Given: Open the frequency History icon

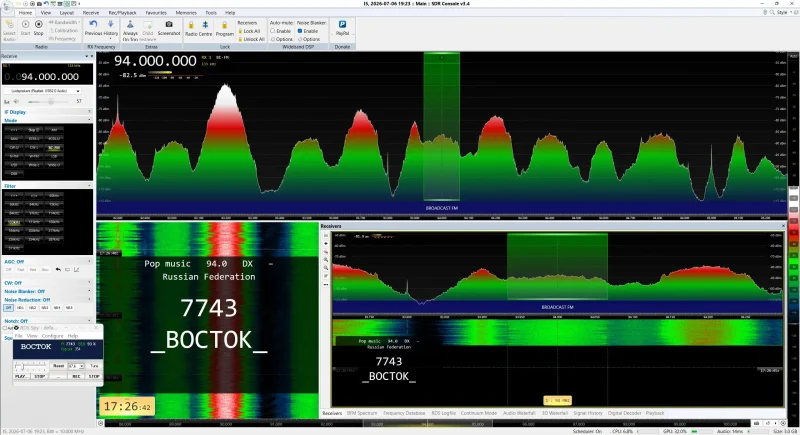Looking at the screenshot, I should (111, 24).
